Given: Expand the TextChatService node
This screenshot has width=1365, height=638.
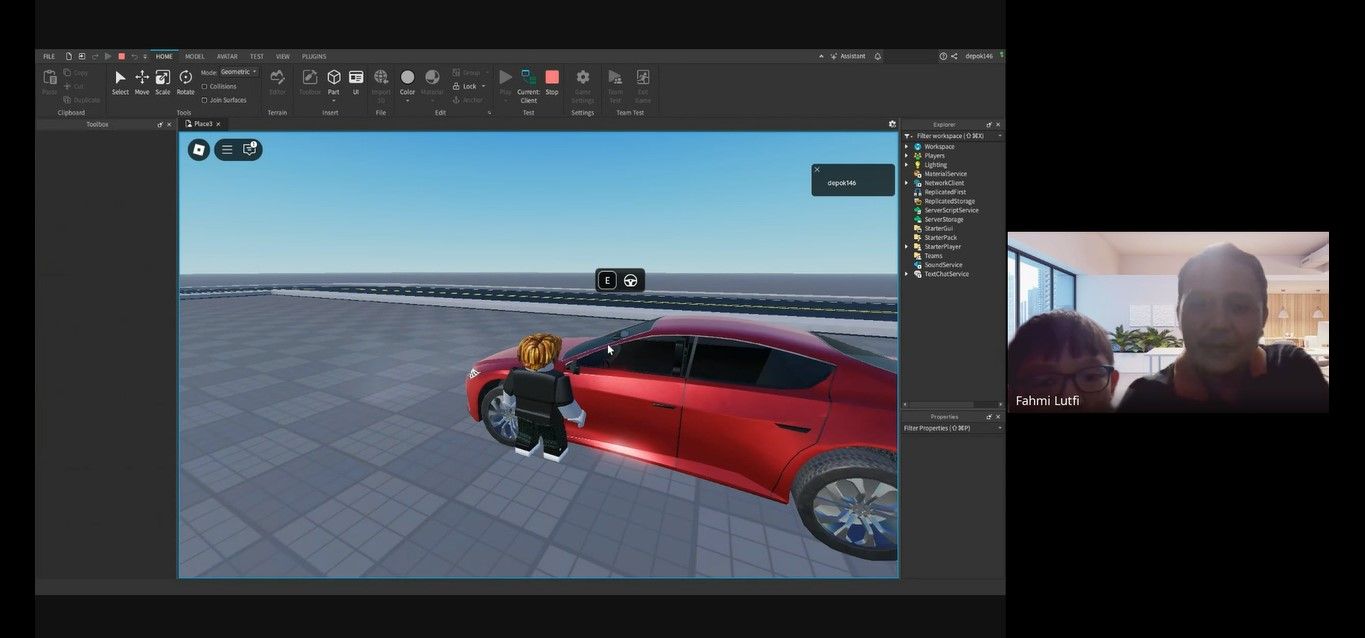Looking at the screenshot, I should coord(907,274).
